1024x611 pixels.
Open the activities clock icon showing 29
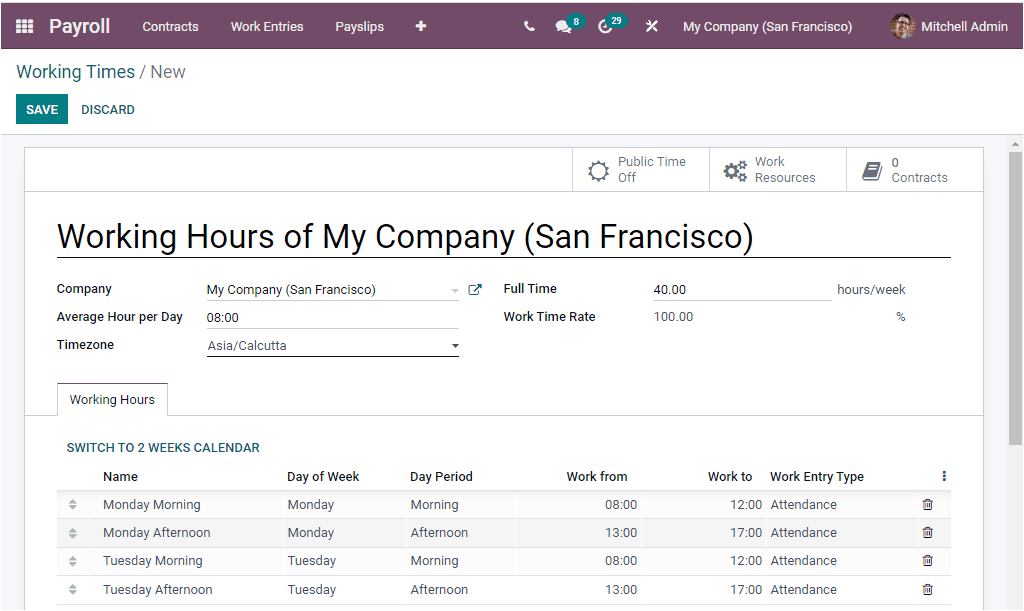pos(607,26)
